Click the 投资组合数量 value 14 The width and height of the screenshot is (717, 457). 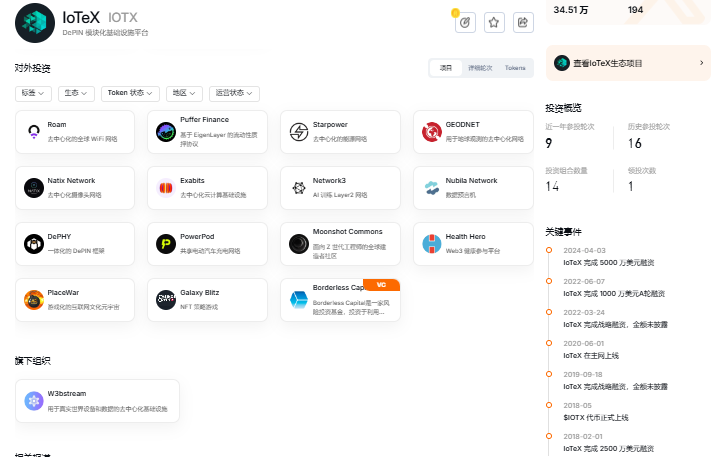[552, 186]
